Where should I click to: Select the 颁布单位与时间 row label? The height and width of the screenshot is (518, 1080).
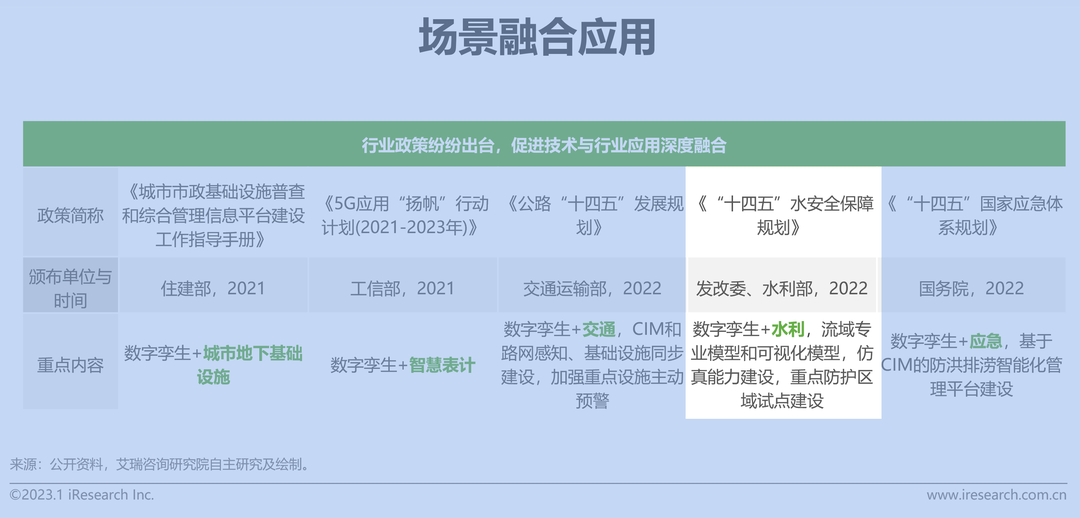point(70,288)
